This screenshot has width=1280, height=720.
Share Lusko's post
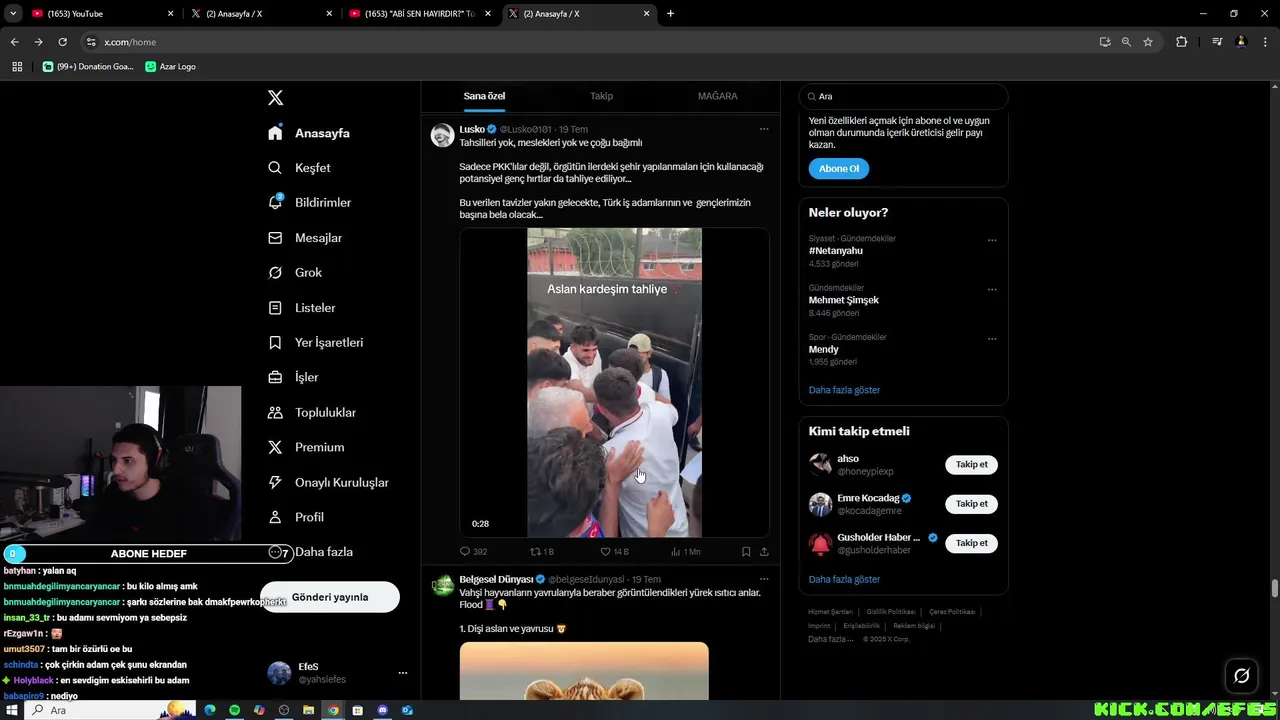[764, 552]
